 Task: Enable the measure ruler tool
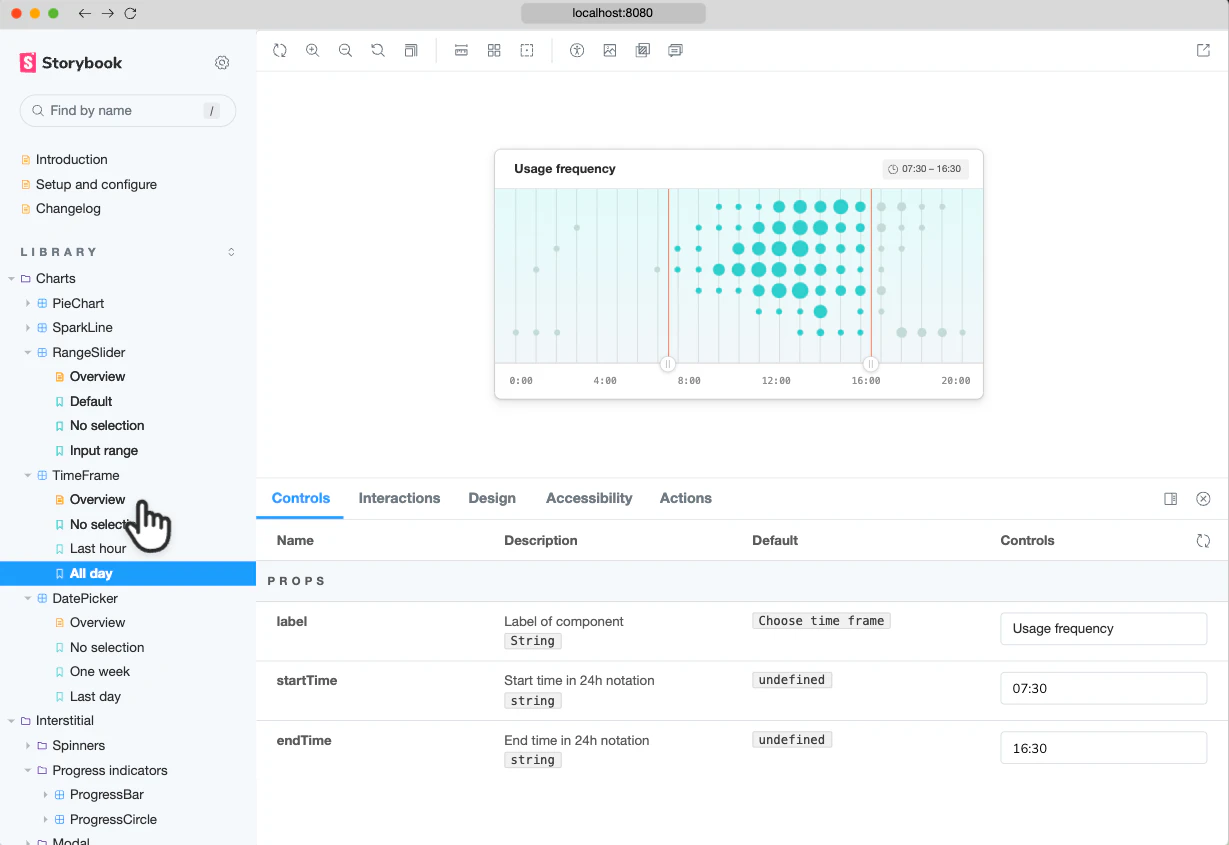point(461,50)
